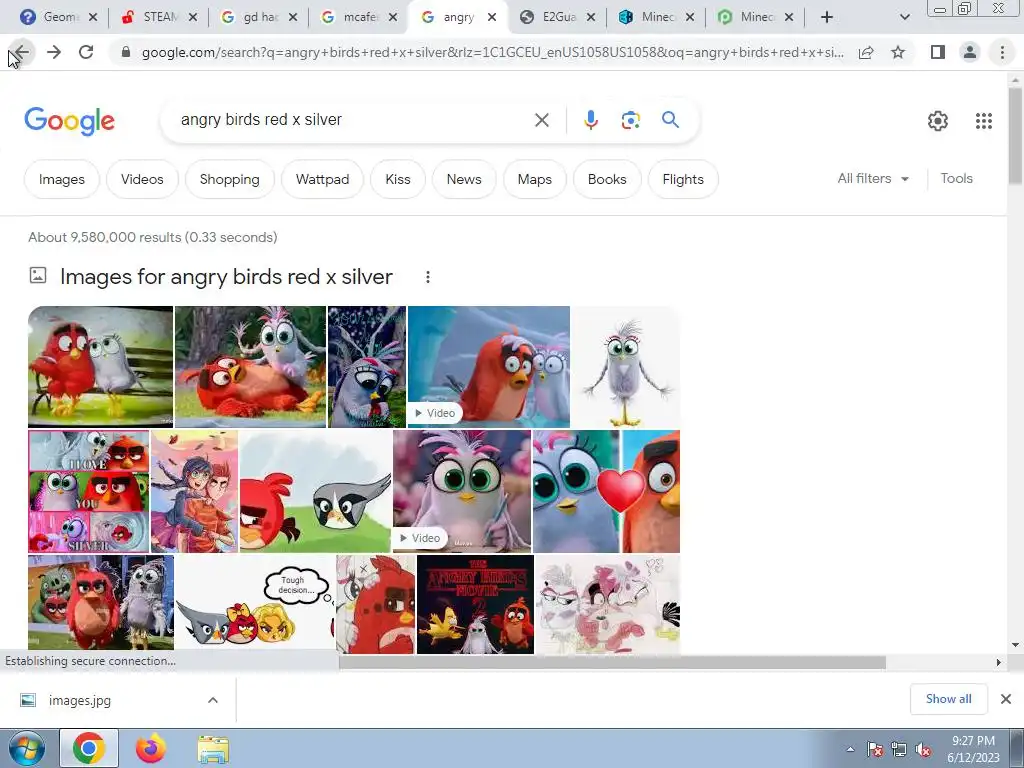The image size is (1024, 768).
Task: Open the Angry Birds Movie 2 poster thumbnail
Action: (475, 604)
